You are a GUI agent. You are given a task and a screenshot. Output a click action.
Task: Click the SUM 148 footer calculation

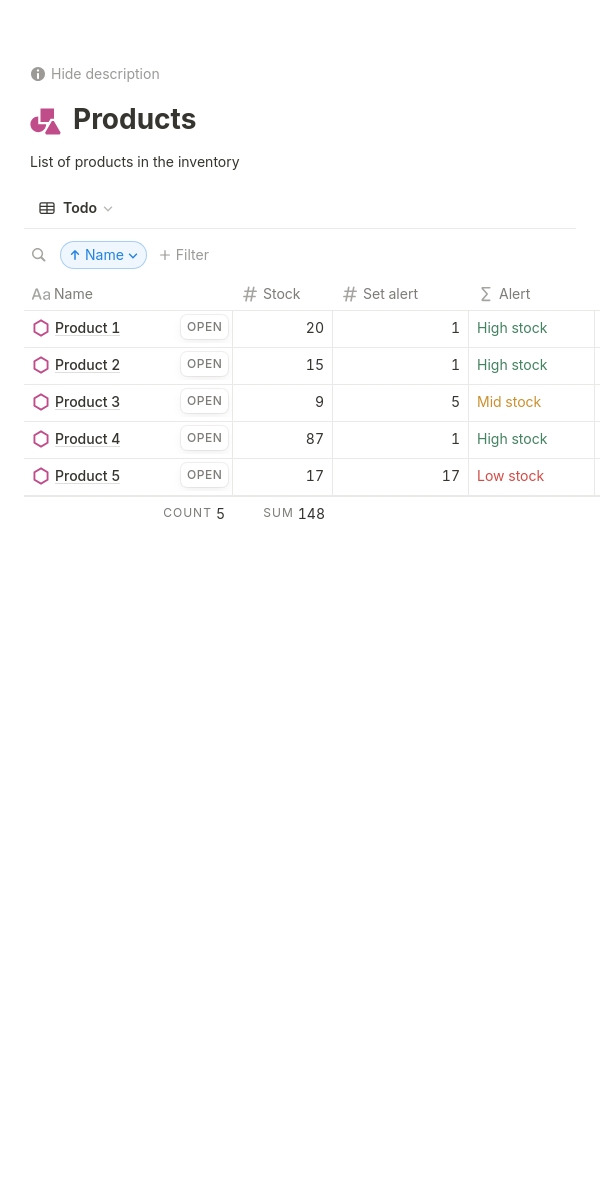pos(294,513)
